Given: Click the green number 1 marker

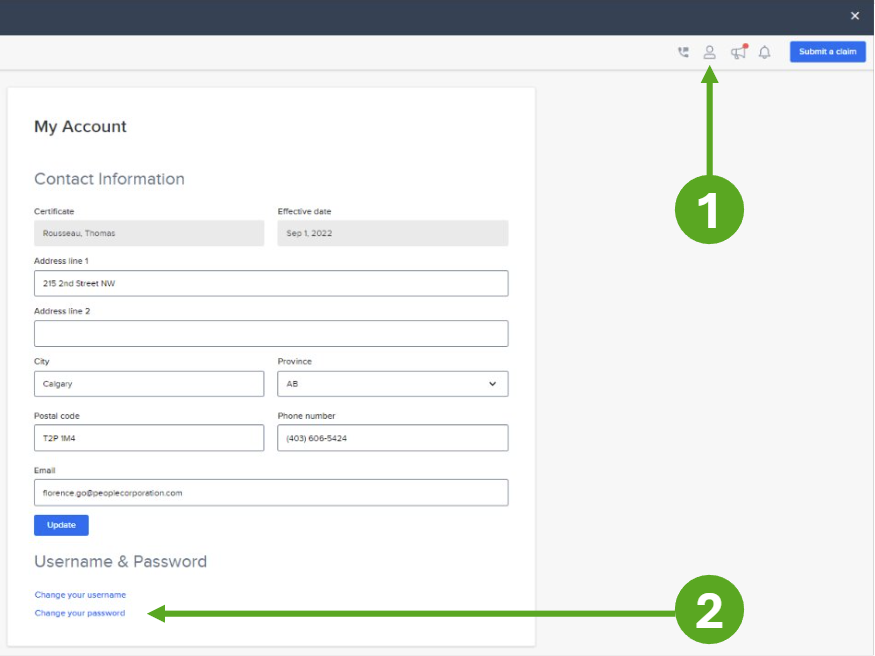Looking at the screenshot, I should click(x=709, y=211).
